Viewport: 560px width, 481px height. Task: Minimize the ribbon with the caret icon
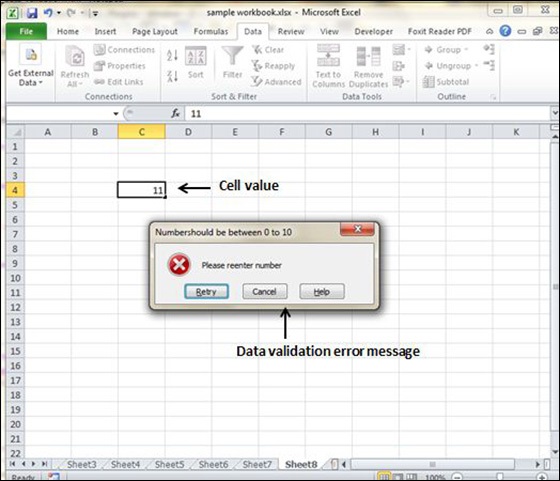(490, 31)
